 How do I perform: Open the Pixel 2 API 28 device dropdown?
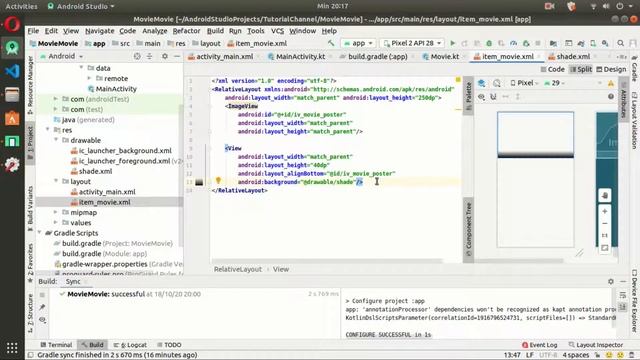[411, 43]
